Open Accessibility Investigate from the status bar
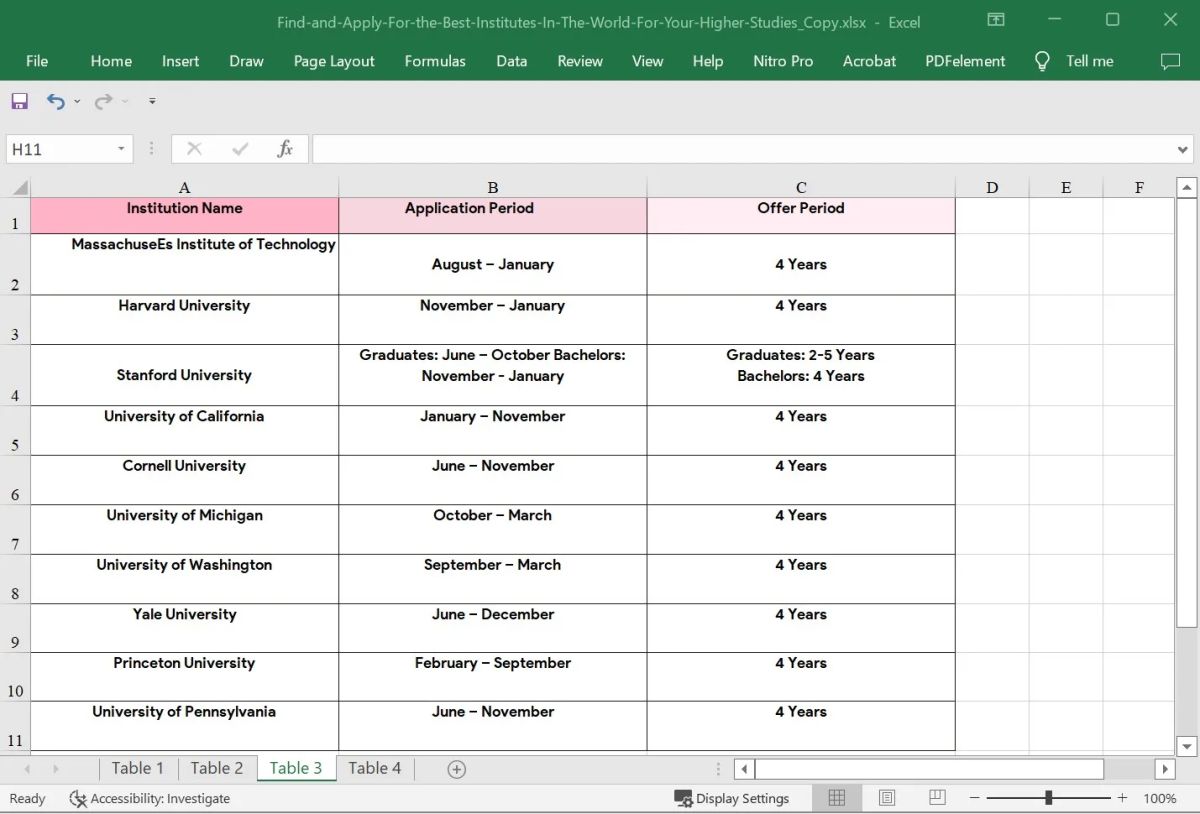This screenshot has height=814, width=1200. pos(150,798)
